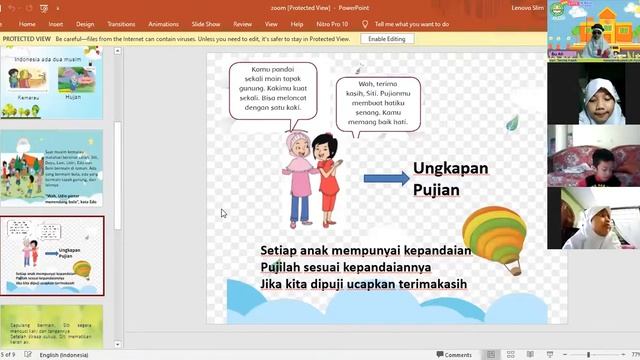Open the View ribbon tab
The image size is (640, 360).
point(271,24)
